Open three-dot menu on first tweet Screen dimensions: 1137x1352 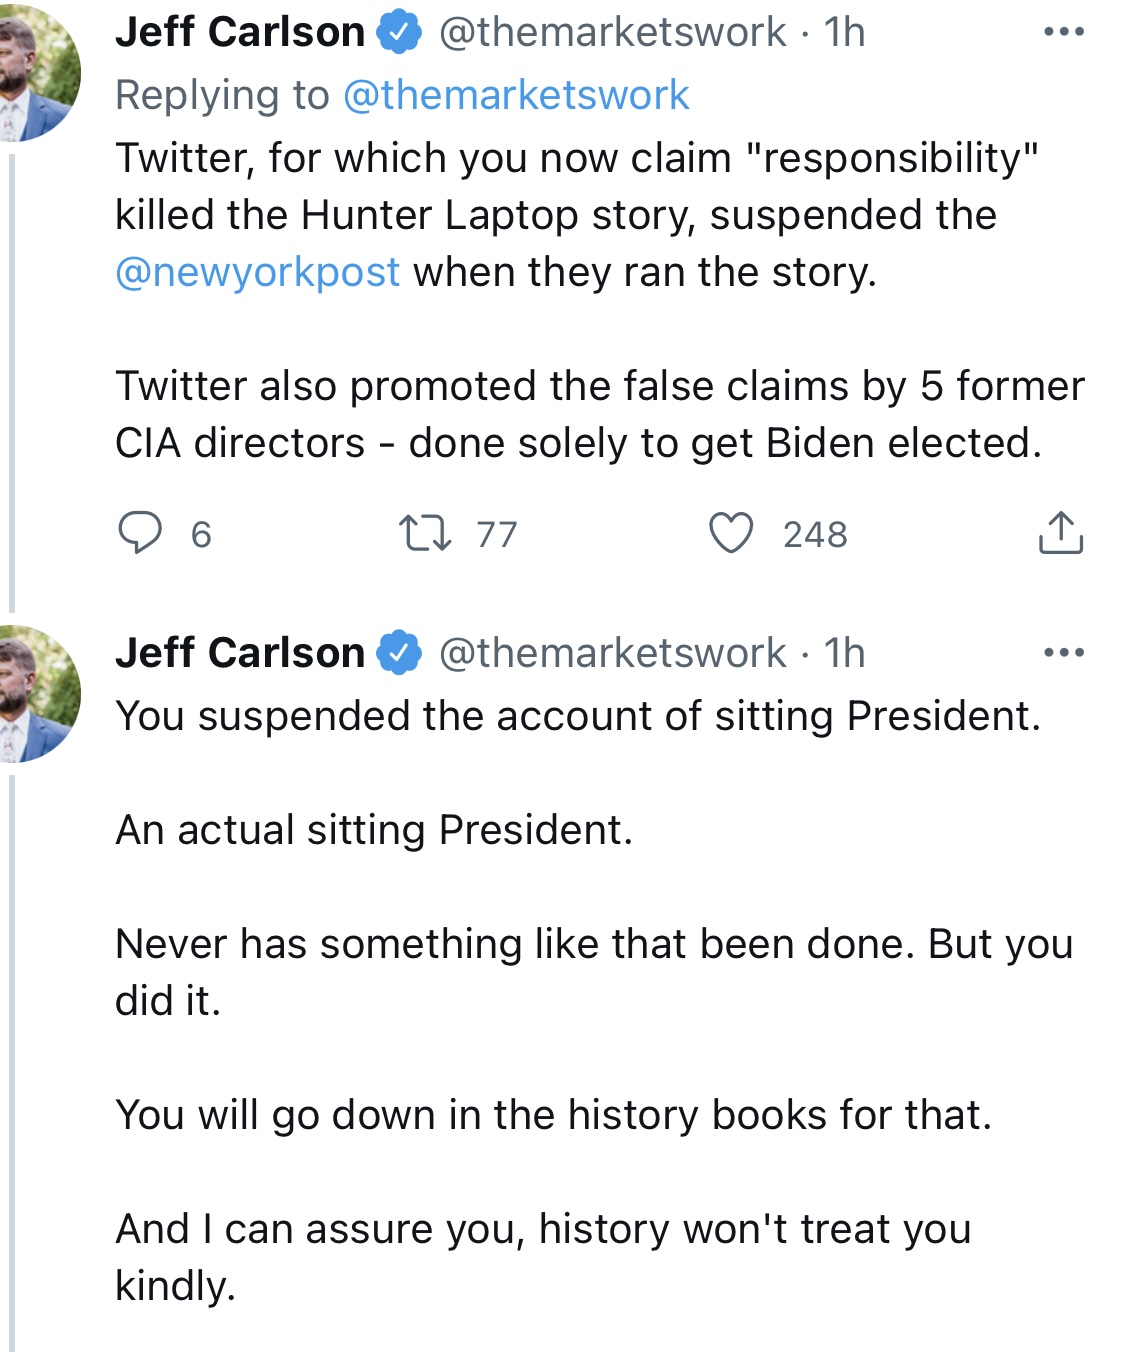1063,32
